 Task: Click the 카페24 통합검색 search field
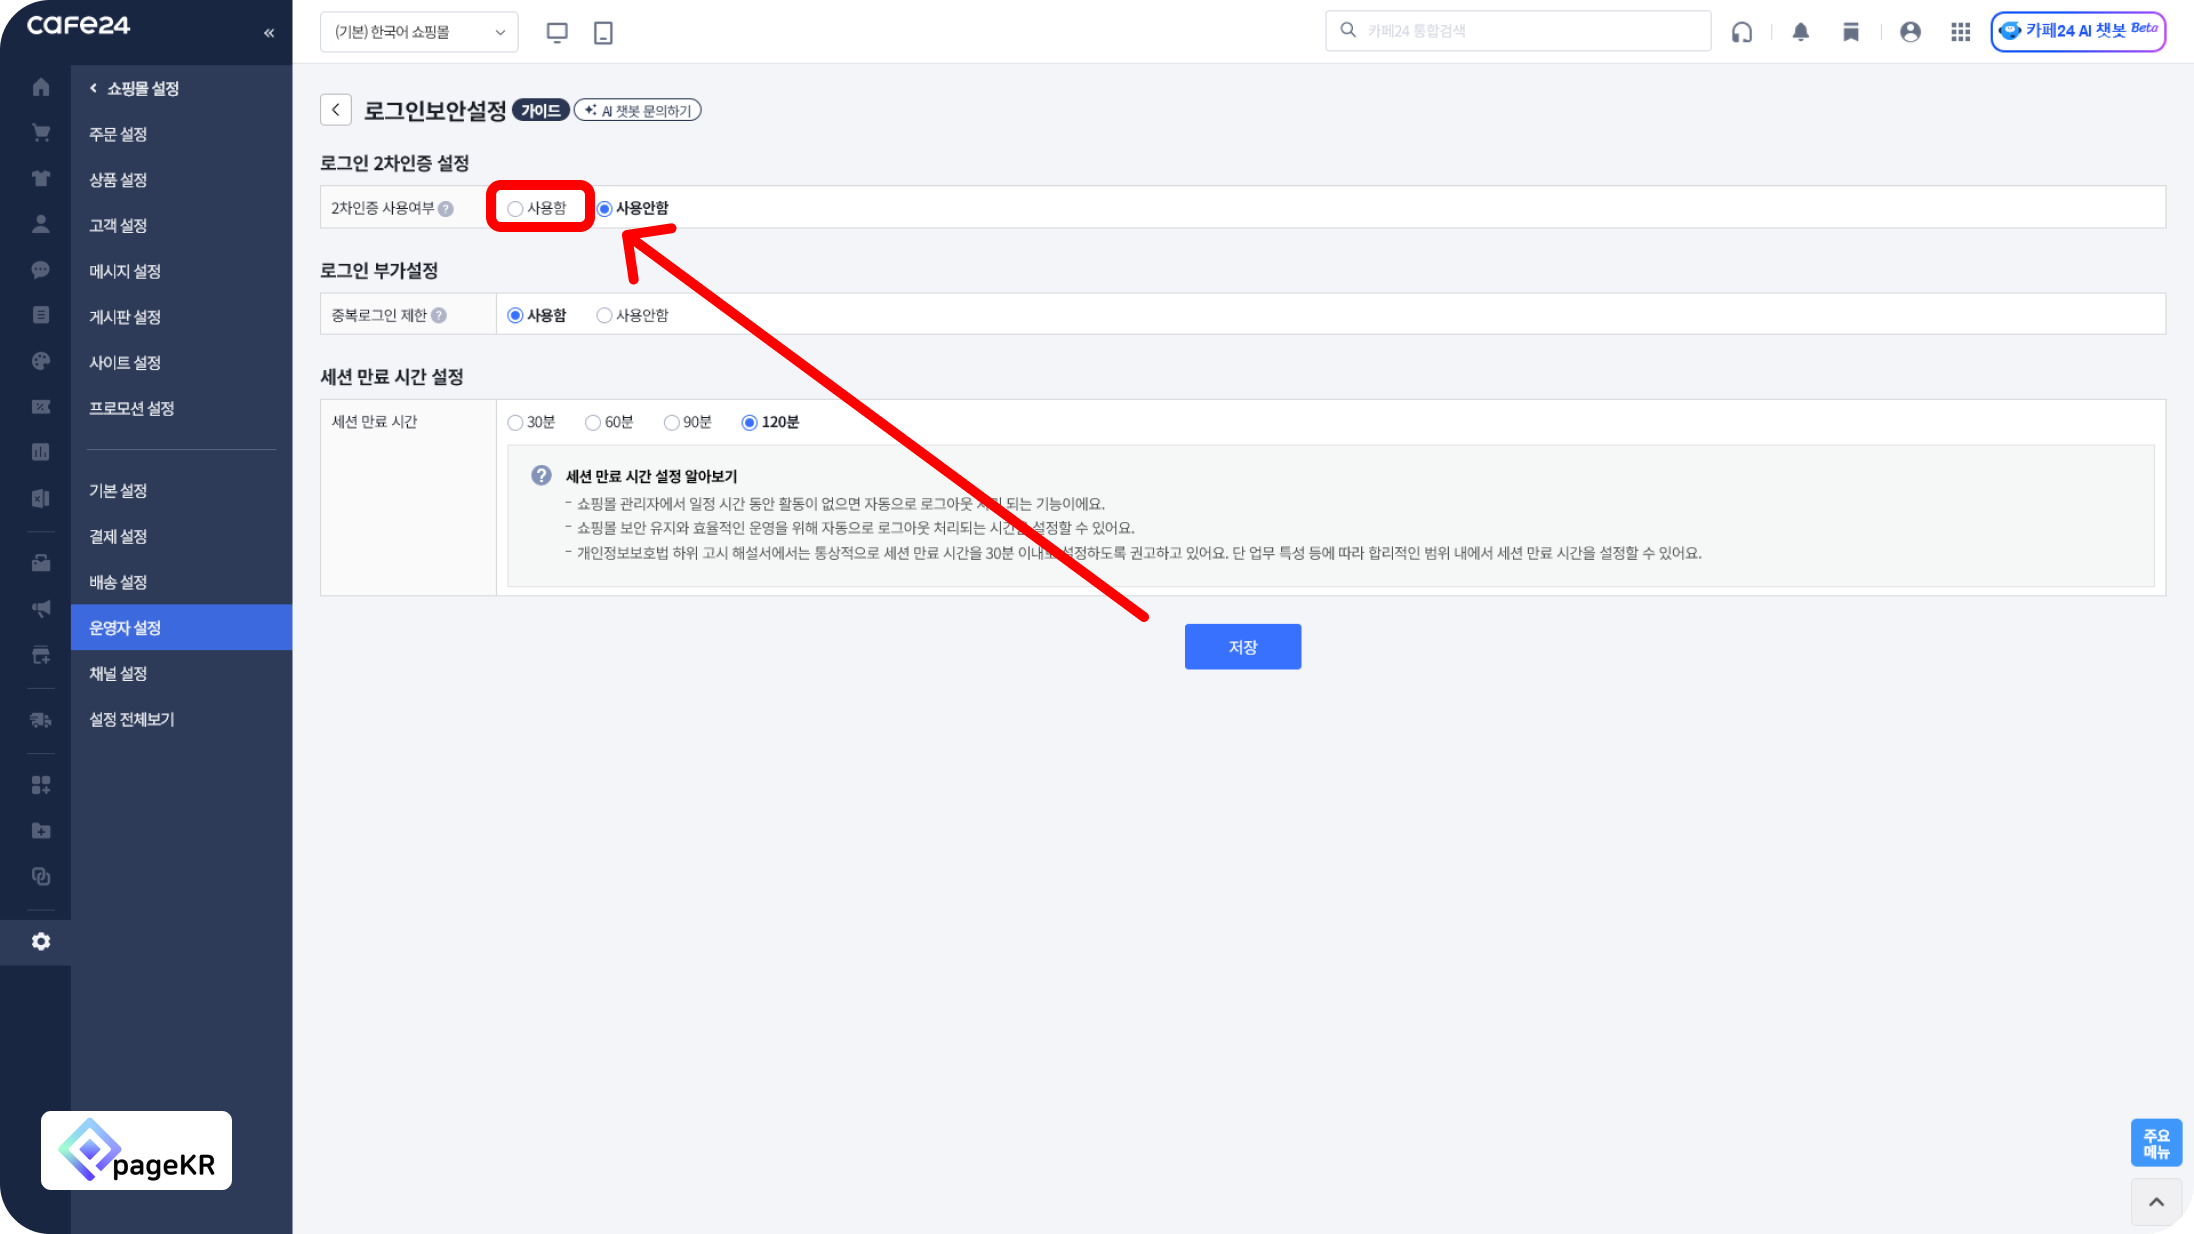1530,31
